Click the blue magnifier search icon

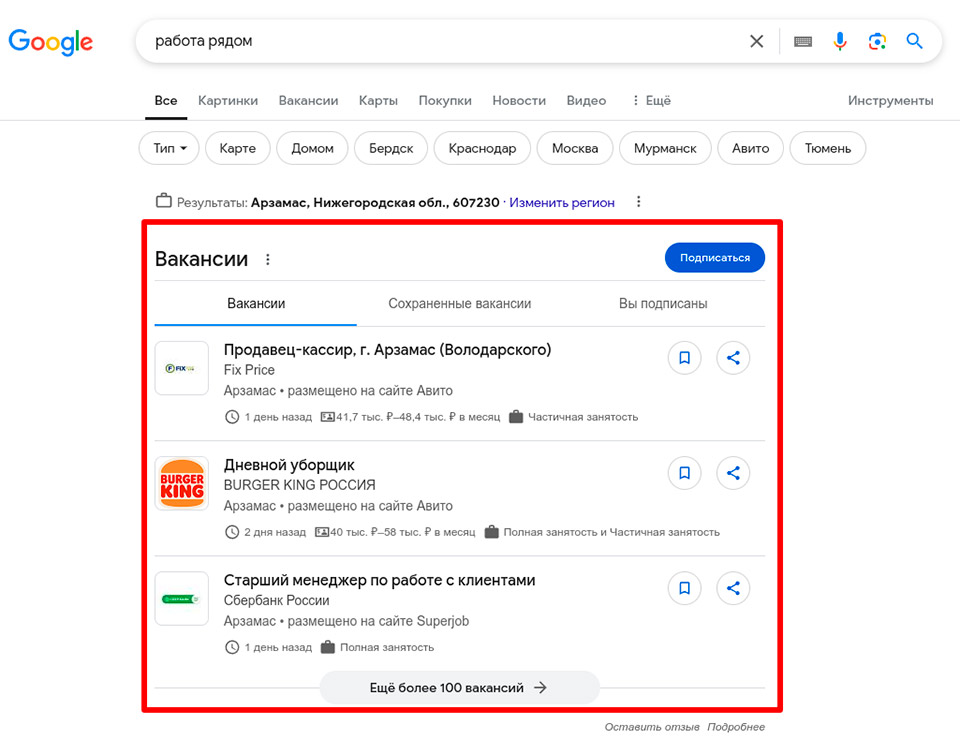(x=915, y=41)
